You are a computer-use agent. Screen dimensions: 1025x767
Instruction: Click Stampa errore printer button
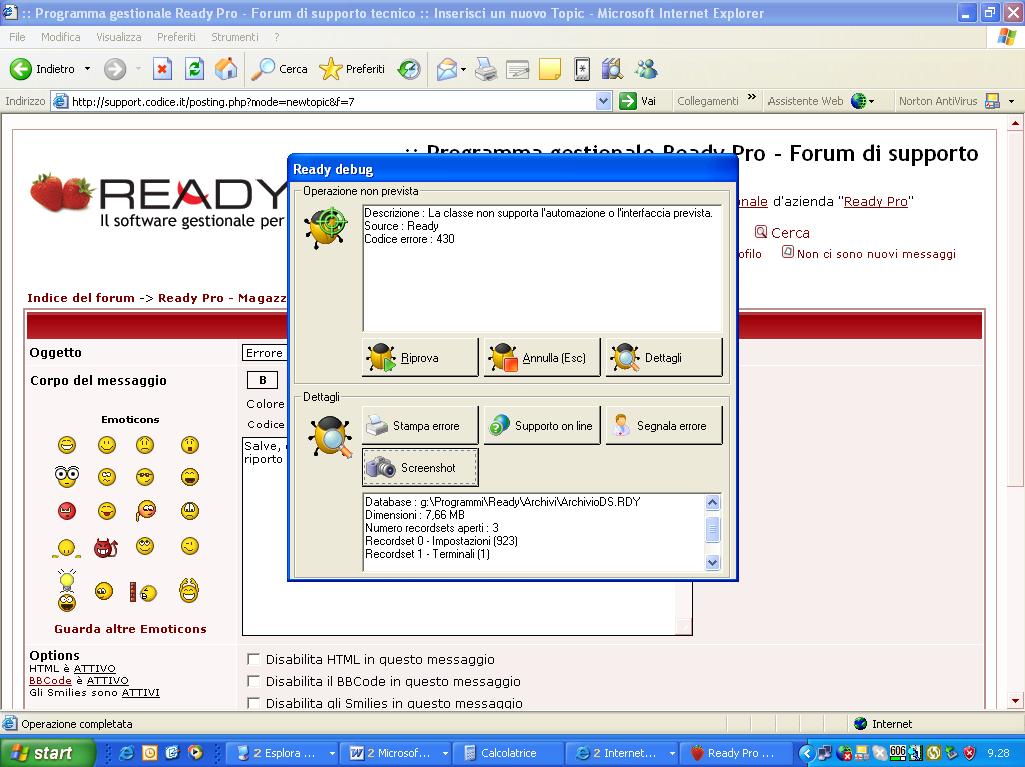[x=420, y=426]
